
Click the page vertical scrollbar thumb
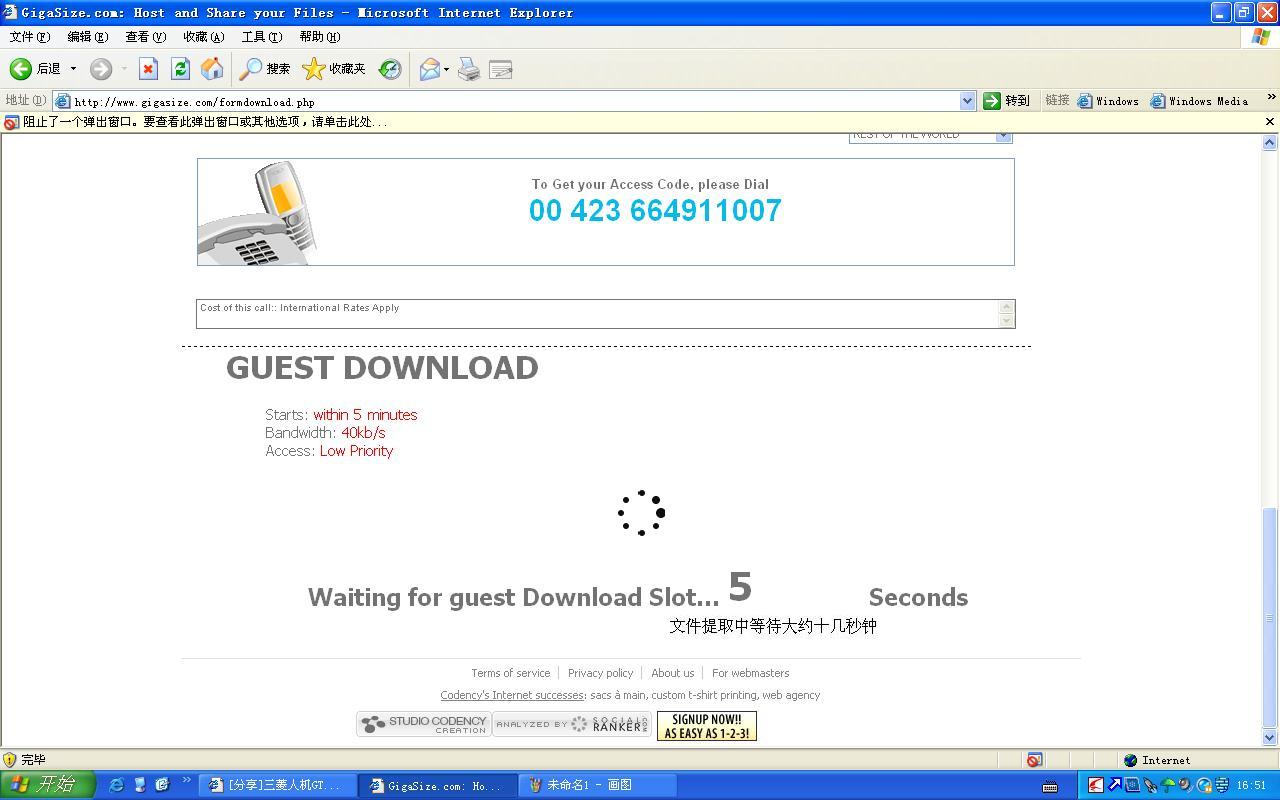pos(1270,617)
